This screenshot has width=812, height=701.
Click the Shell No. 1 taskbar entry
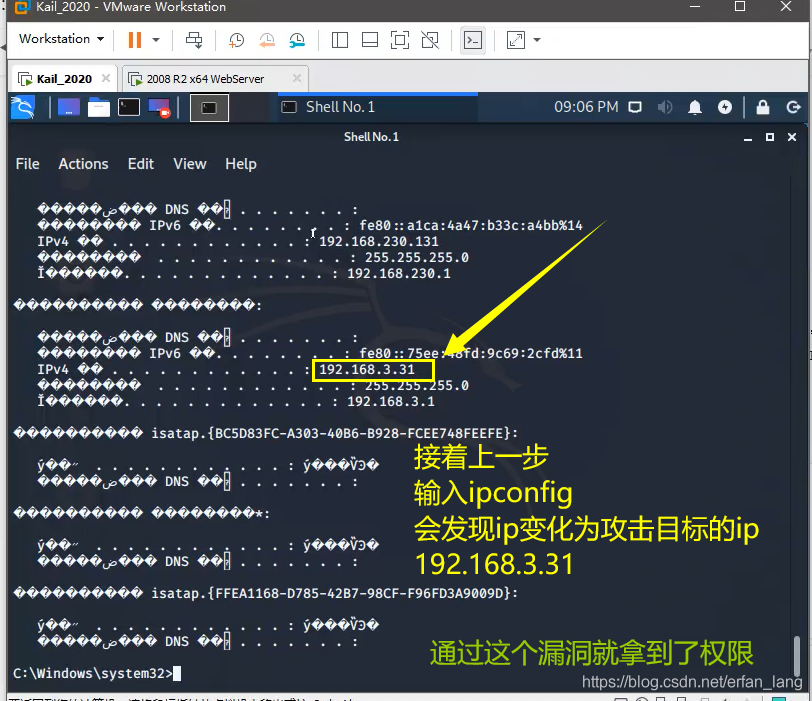point(378,107)
